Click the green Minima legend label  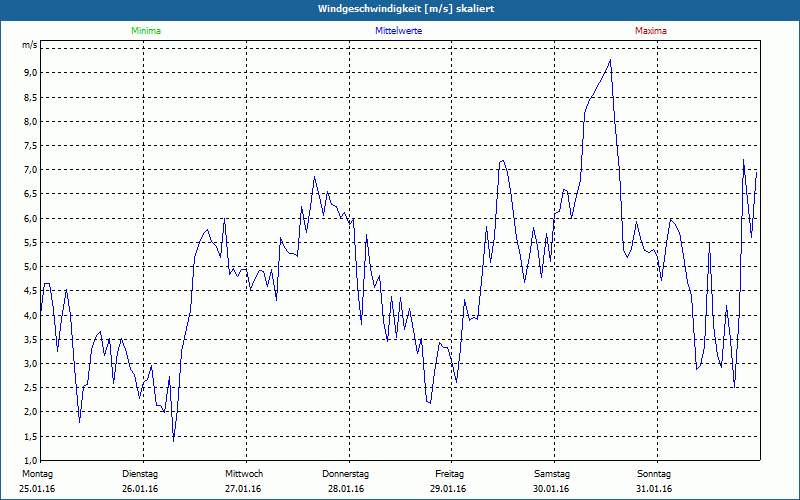[146, 31]
